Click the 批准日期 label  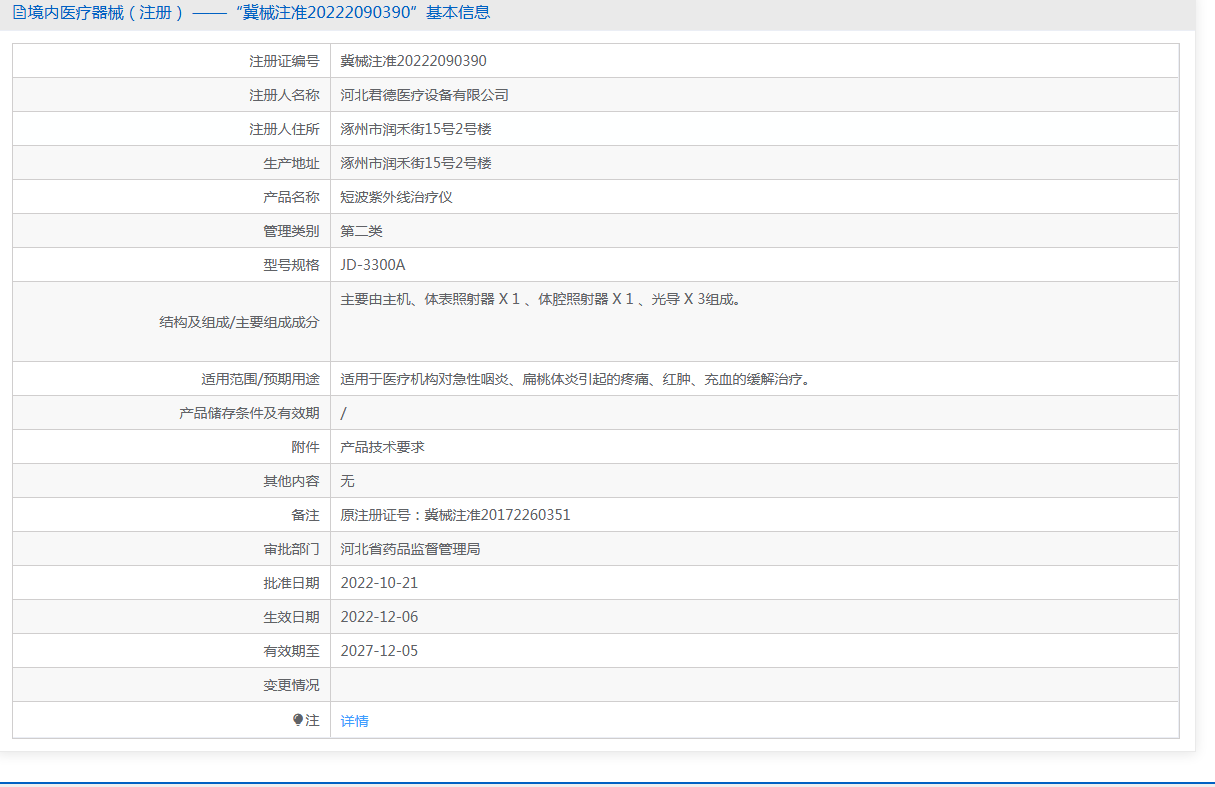[x=291, y=583]
